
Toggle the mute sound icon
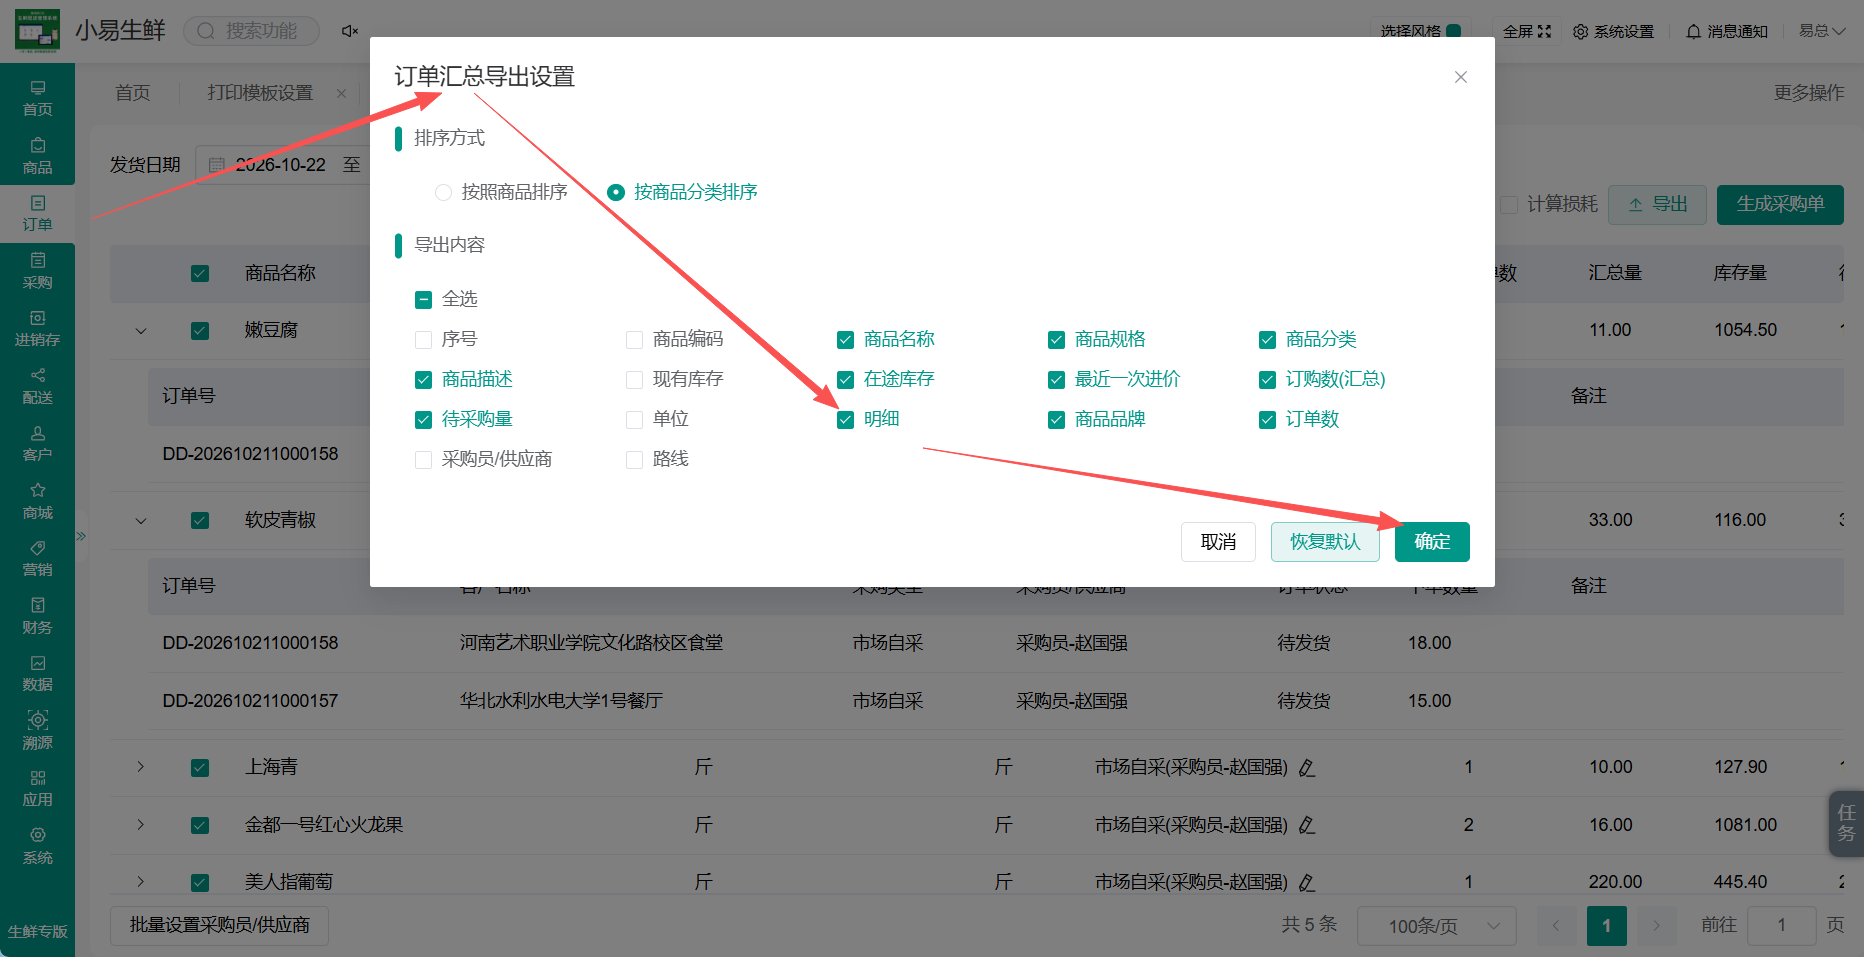[x=349, y=31]
